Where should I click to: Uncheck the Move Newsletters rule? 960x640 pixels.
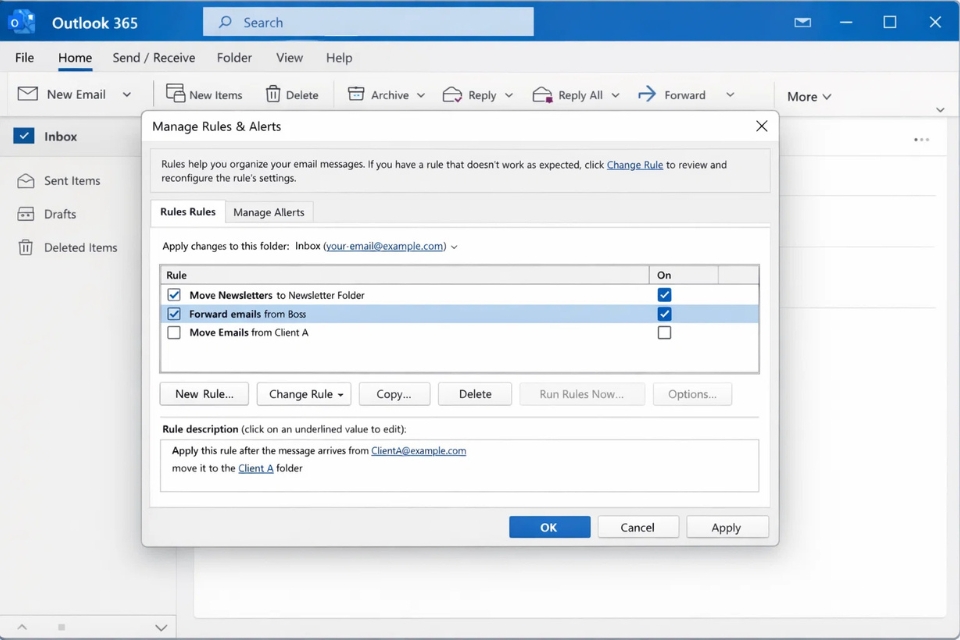point(174,295)
